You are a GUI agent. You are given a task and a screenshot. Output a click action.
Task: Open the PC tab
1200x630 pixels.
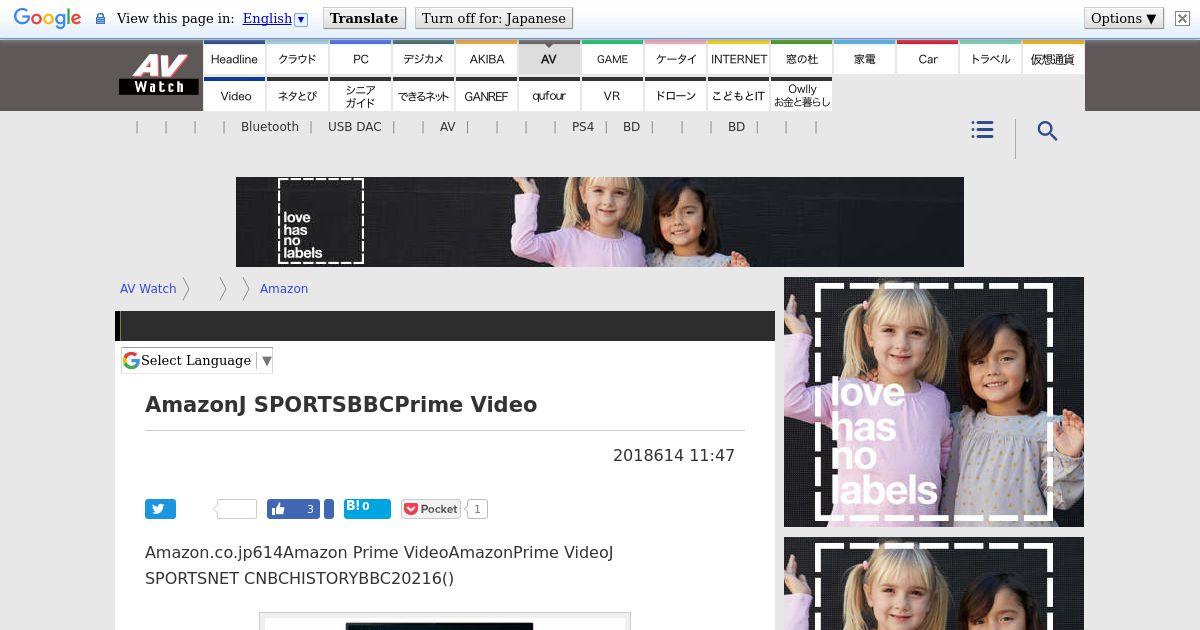(x=361, y=58)
